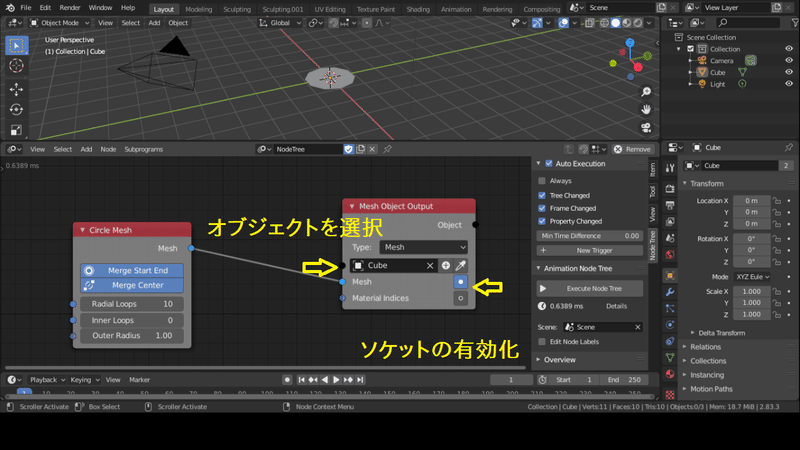The height and width of the screenshot is (450, 800).
Task: Click new object plus icon beside Cube
Action: pos(445,265)
